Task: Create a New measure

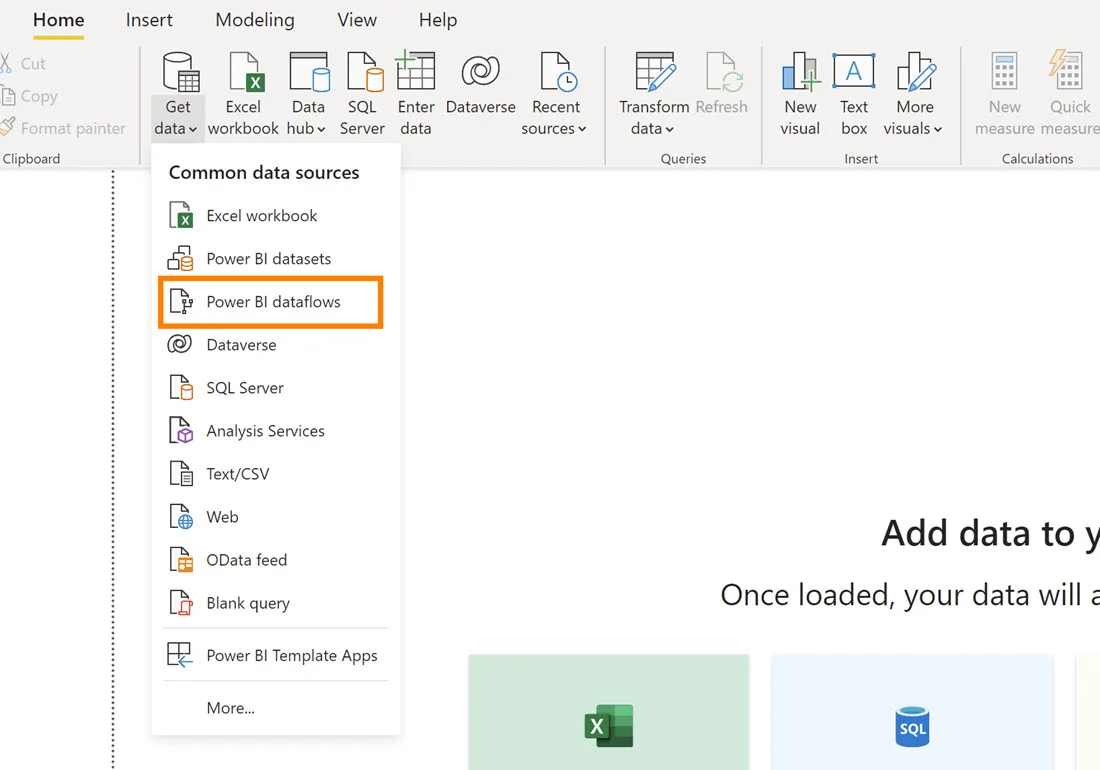Action: point(1005,94)
